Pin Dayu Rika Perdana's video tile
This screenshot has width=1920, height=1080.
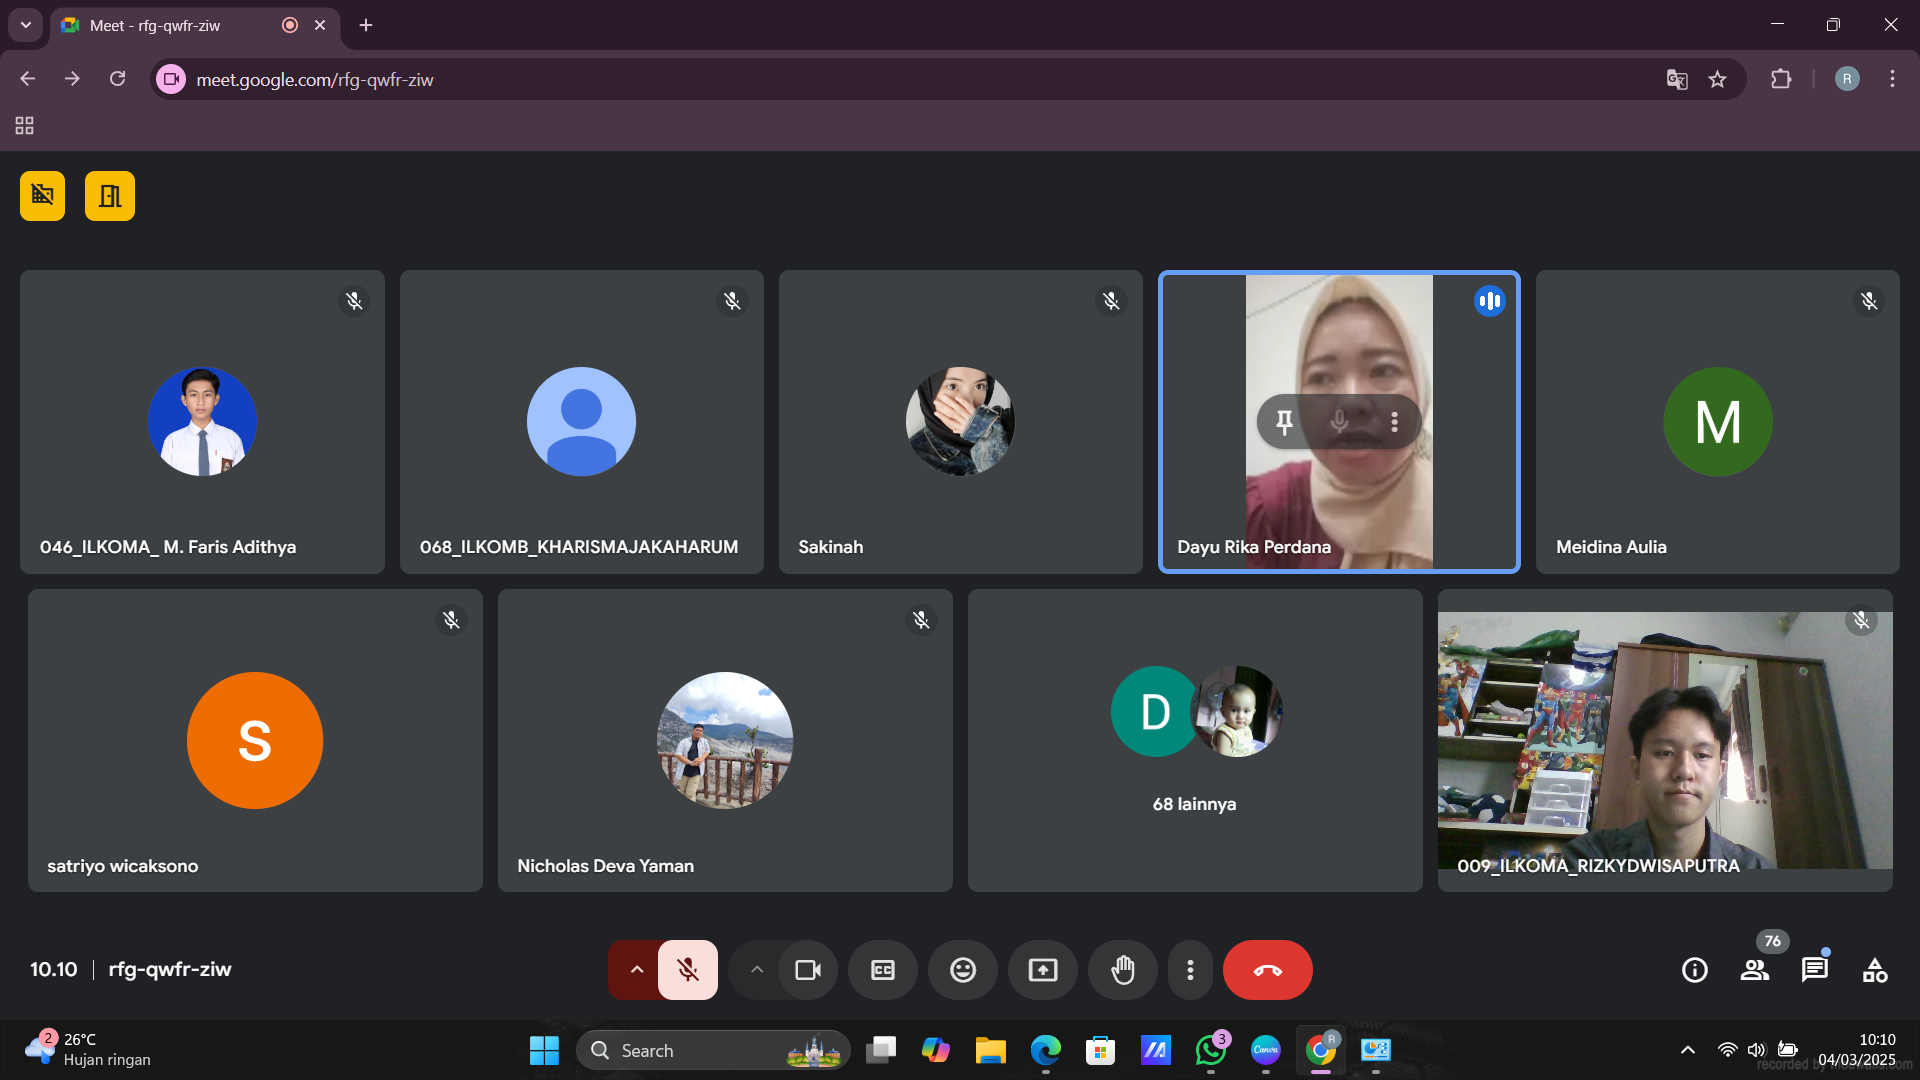1285,422
